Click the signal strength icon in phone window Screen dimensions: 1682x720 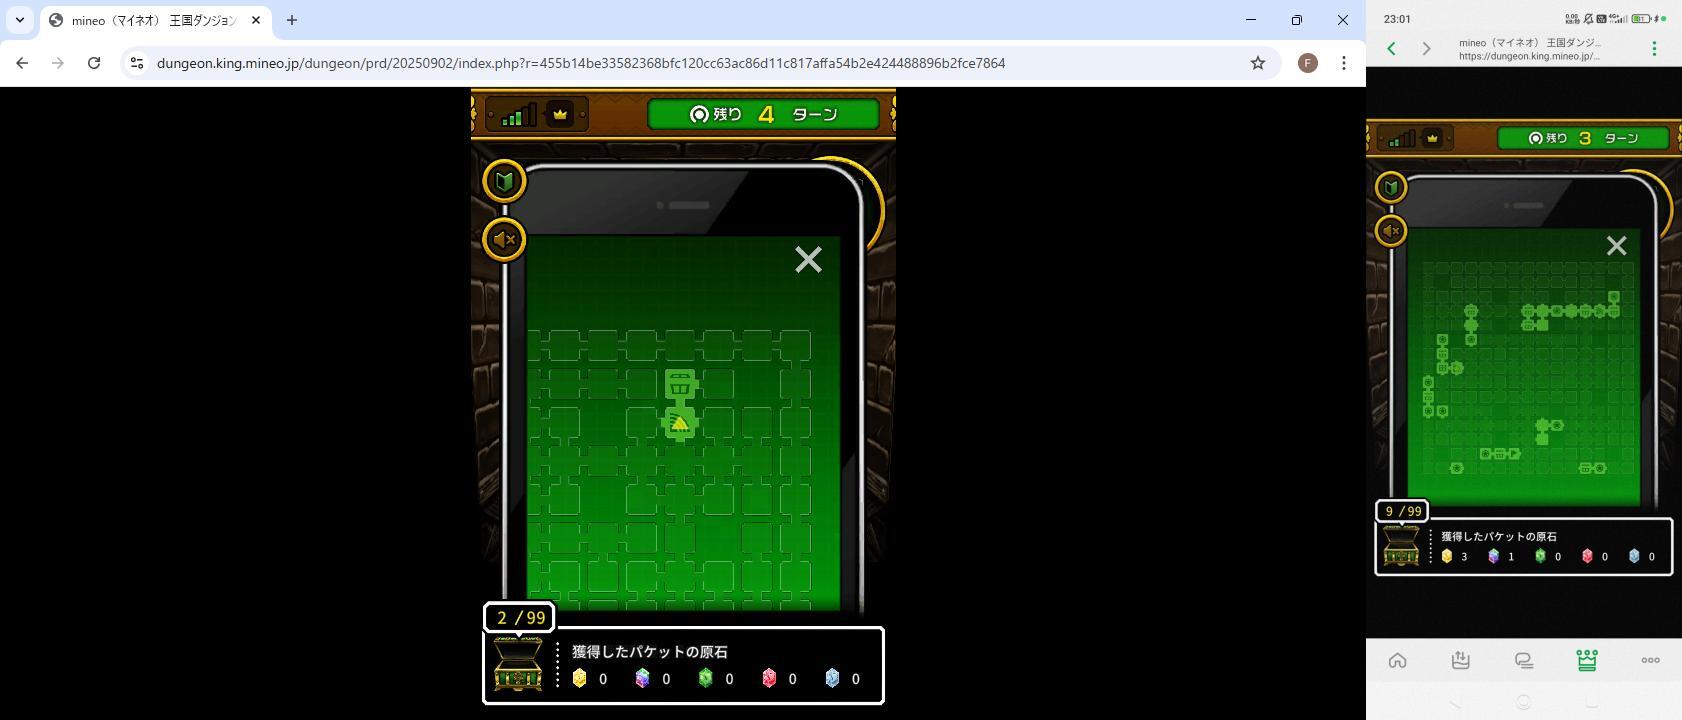(1402, 138)
